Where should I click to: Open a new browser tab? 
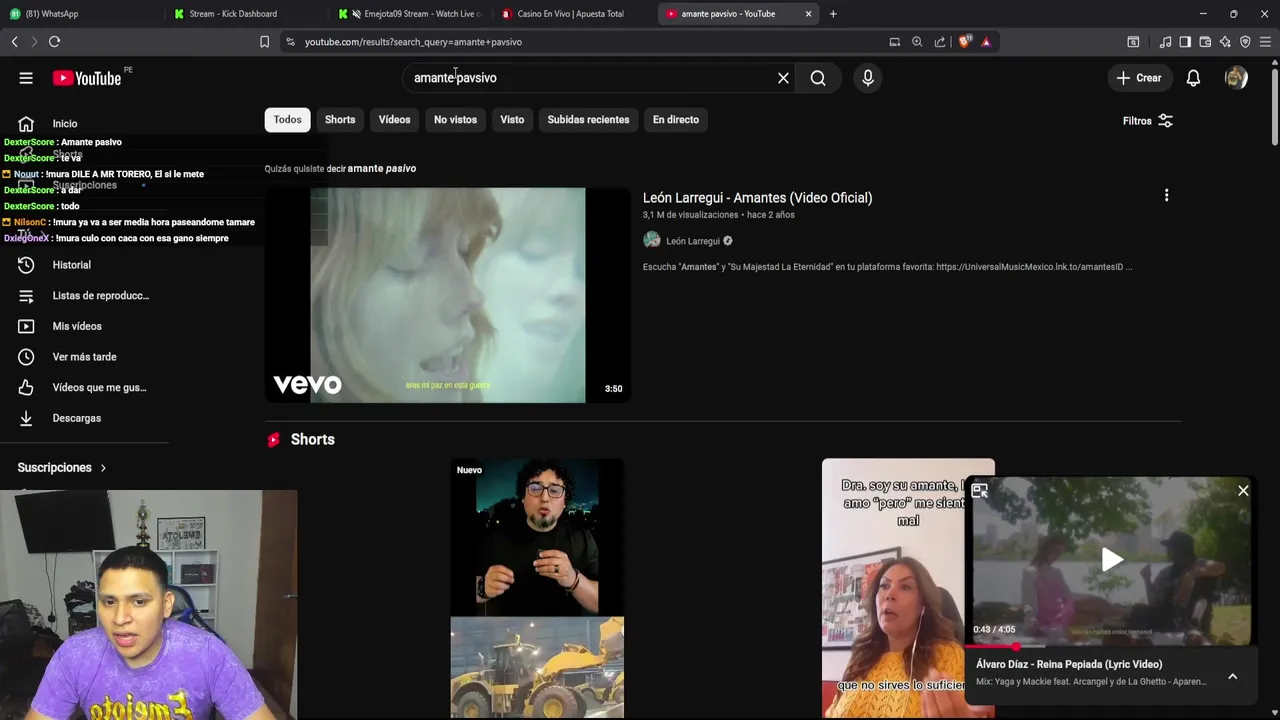click(833, 14)
